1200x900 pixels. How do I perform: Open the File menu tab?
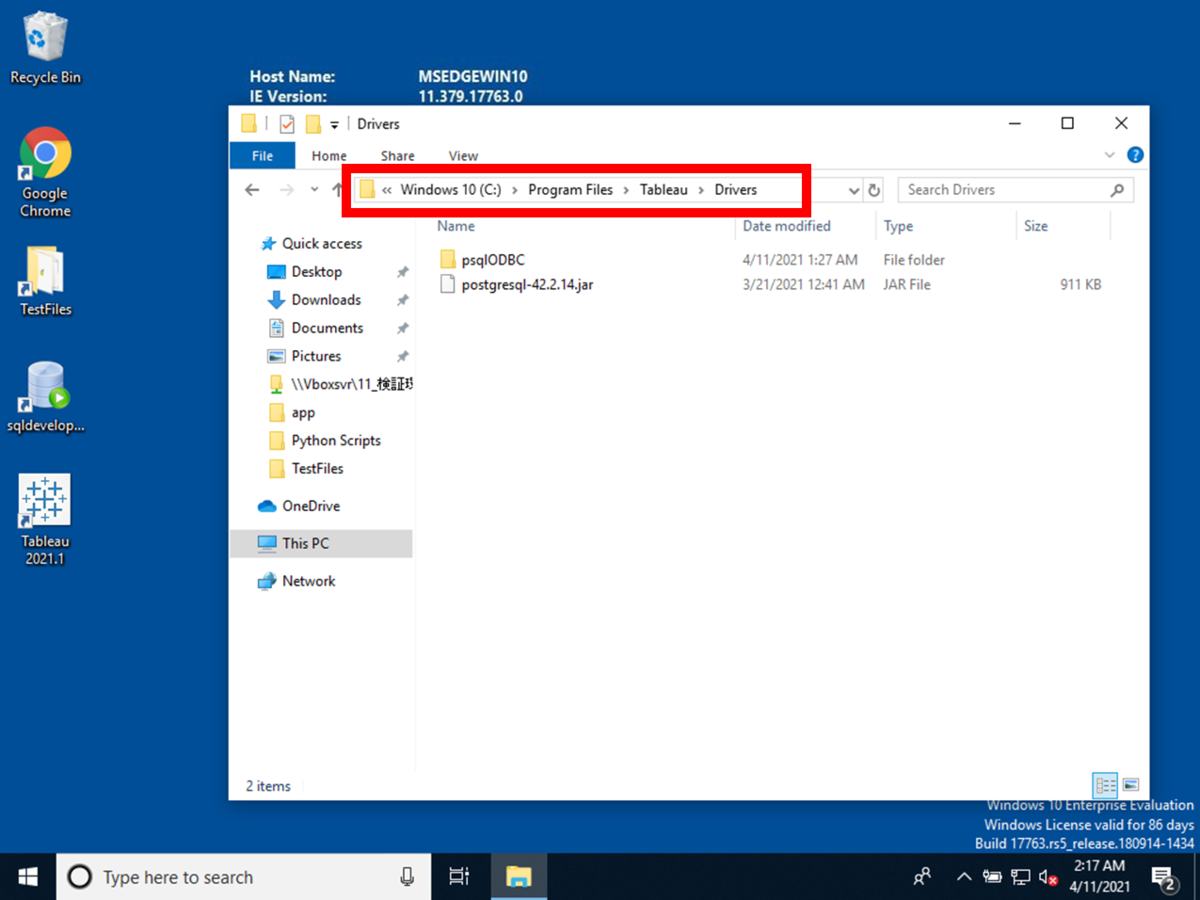(262, 156)
